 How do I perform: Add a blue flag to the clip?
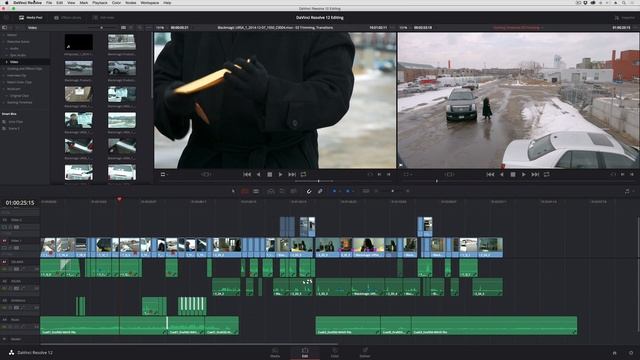(334, 191)
